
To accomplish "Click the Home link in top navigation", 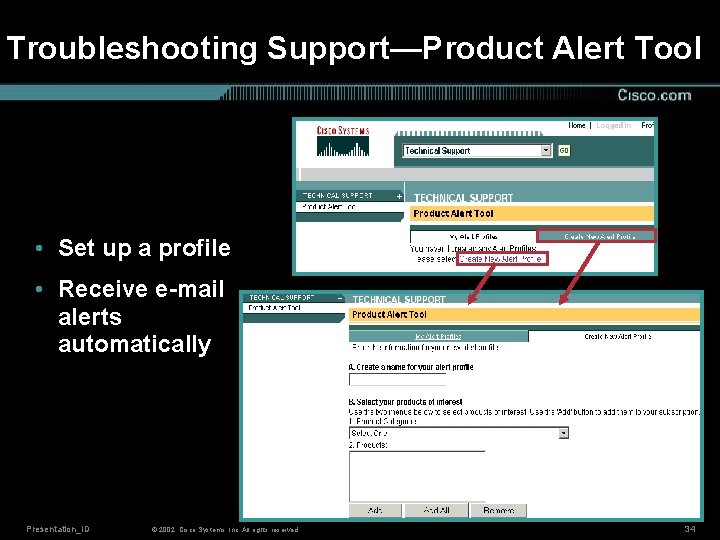I will click(577, 125).
